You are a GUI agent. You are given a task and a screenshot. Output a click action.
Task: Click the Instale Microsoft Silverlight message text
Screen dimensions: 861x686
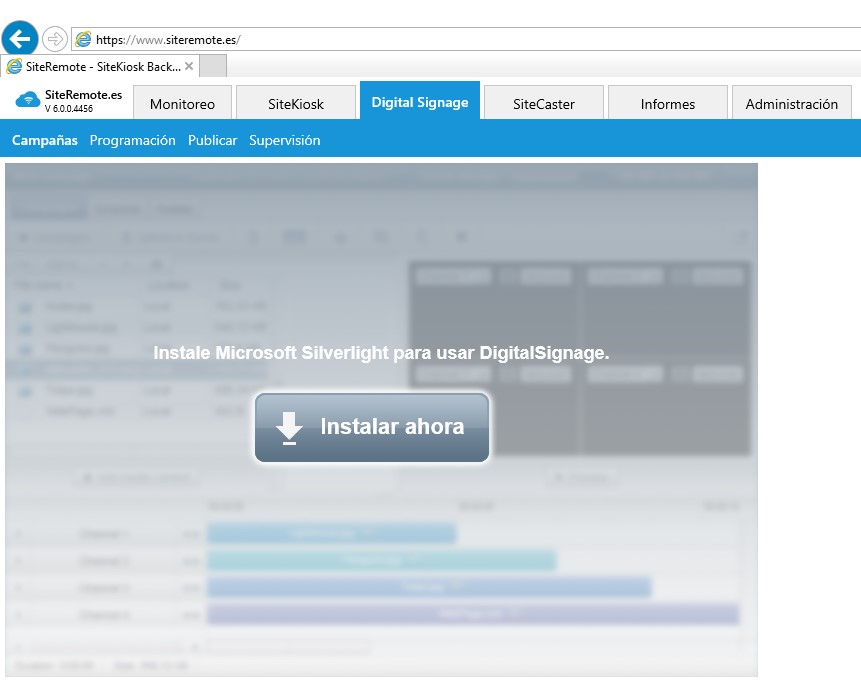click(x=381, y=353)
